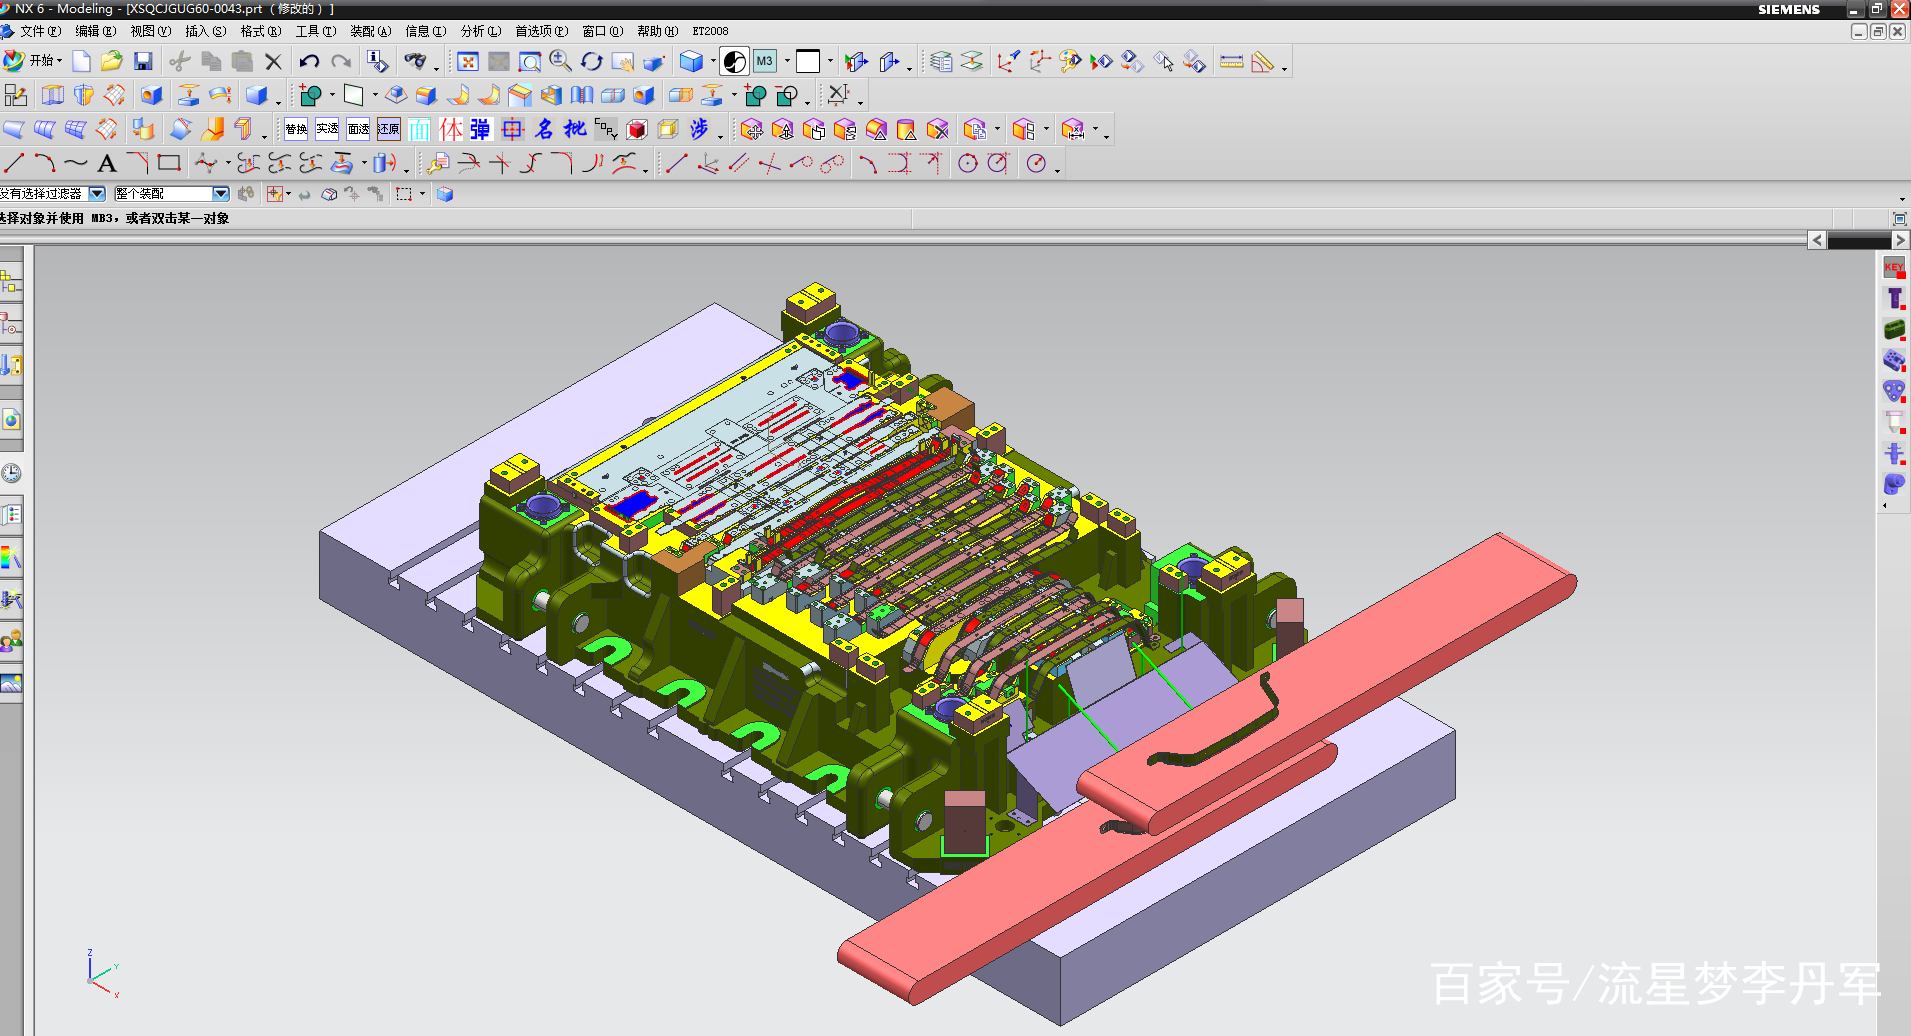Open the selection filter dropdown
1911x1036 pixels.
97,194
